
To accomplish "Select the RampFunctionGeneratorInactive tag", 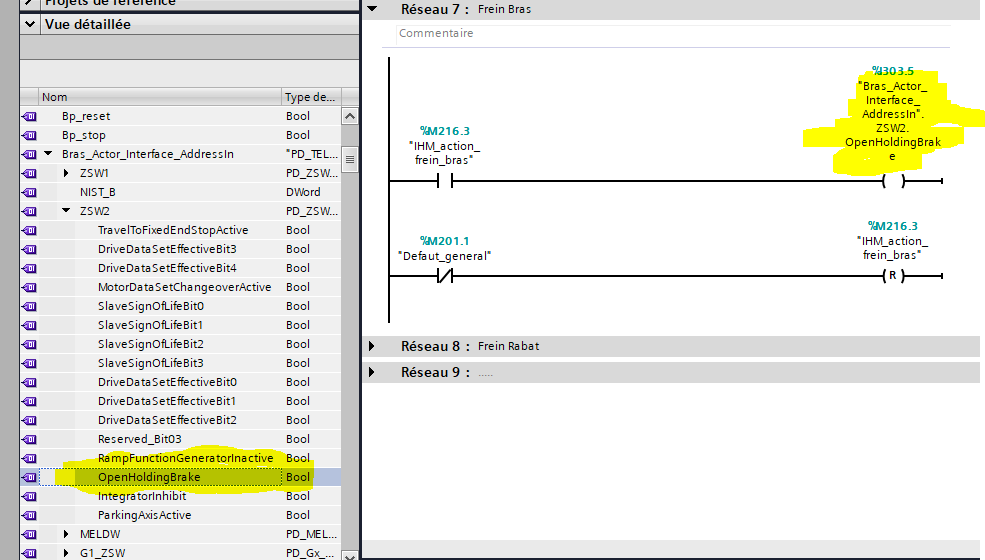I will point(185,458).
